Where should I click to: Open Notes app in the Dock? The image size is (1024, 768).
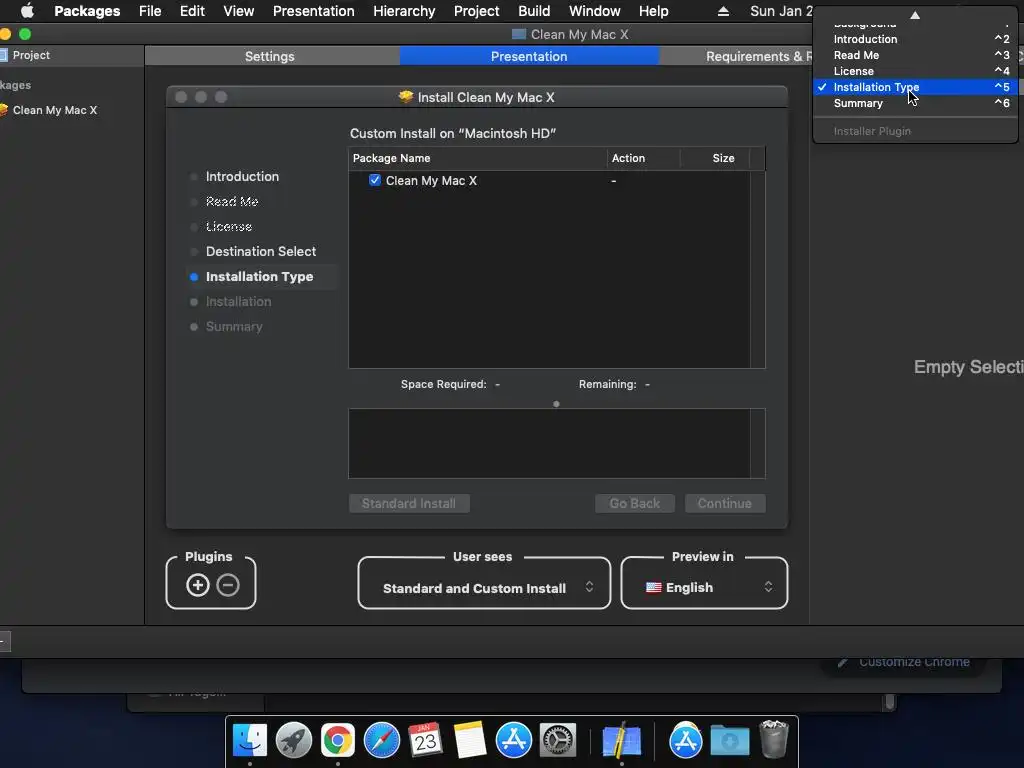coord(470,741)
